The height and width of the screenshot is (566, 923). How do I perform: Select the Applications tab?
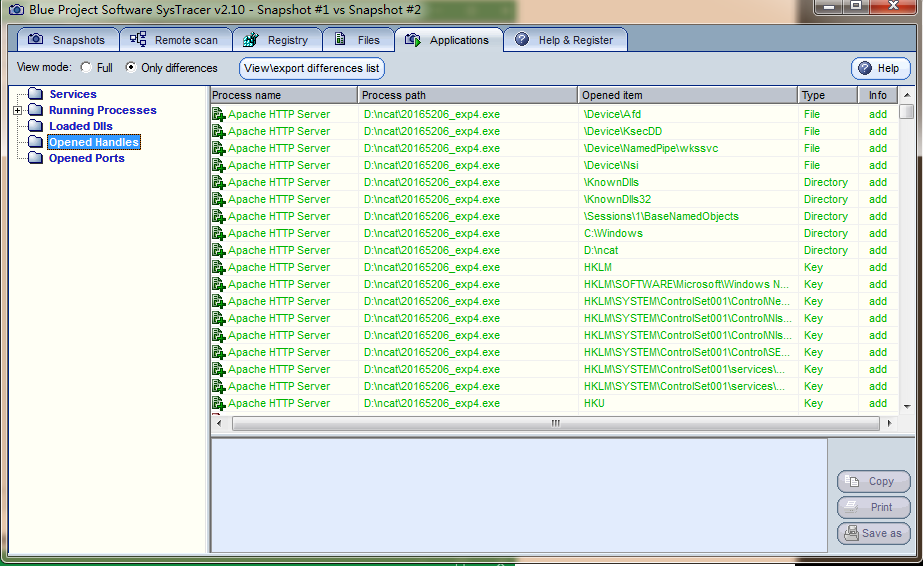pos(449,40)
